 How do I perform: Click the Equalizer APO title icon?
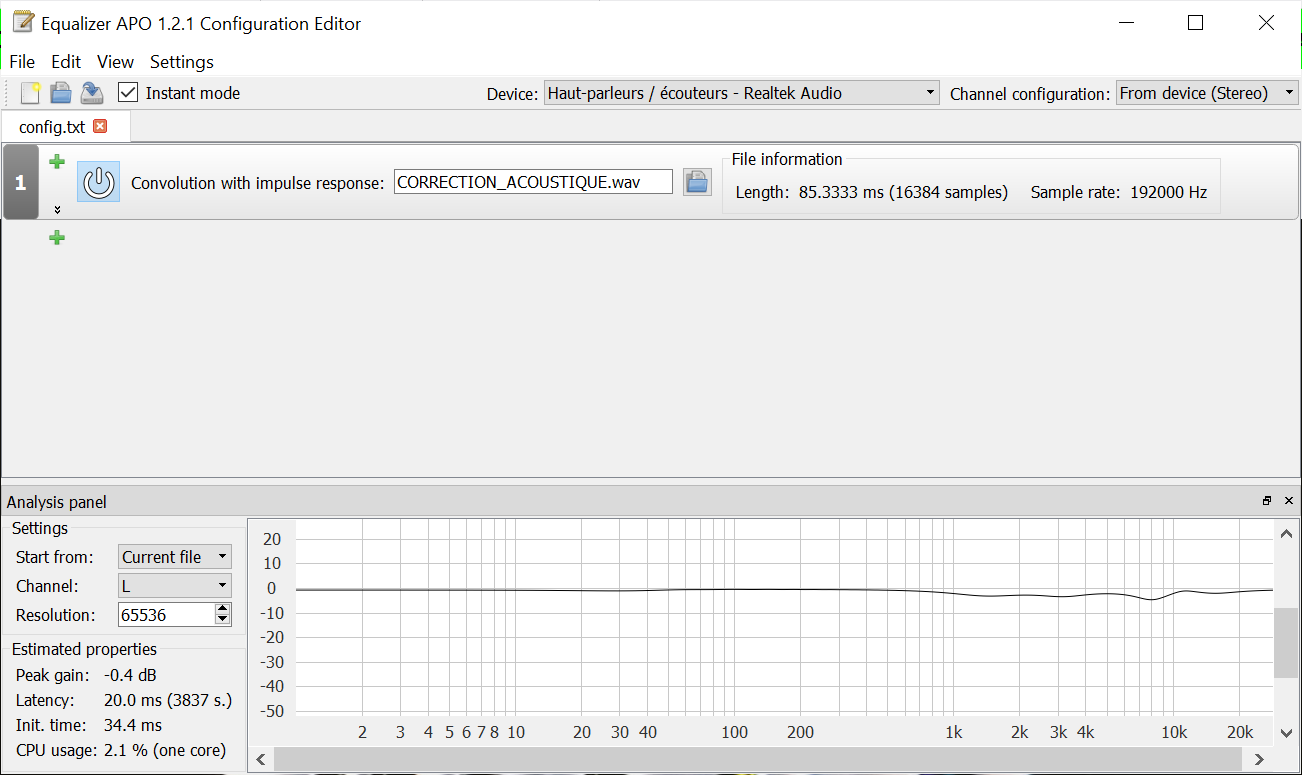[x=24, y=22]
